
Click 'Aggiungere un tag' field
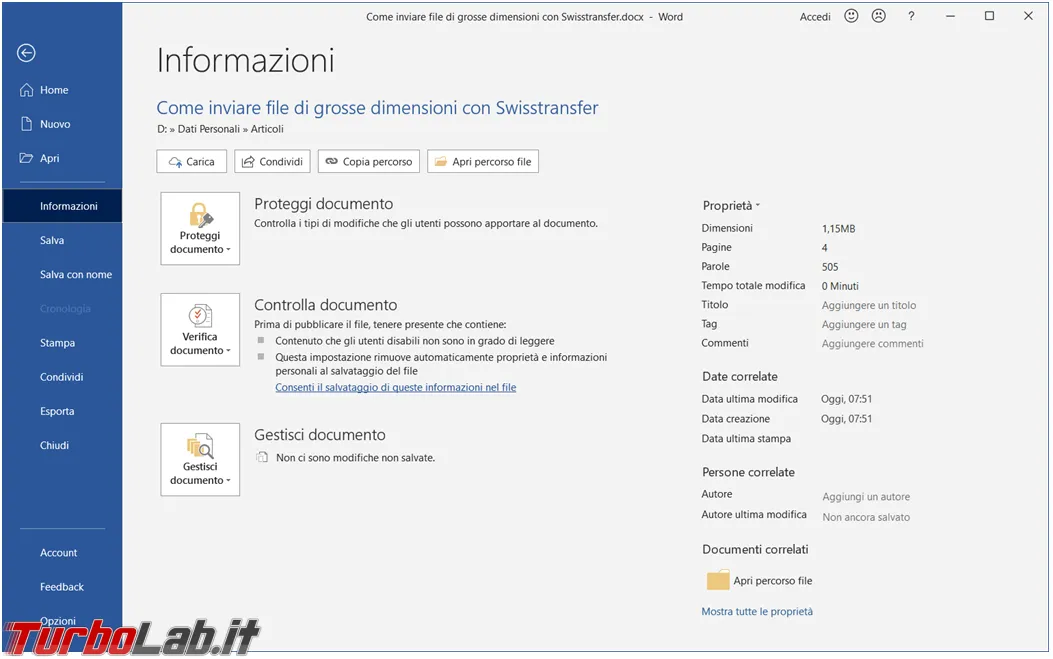coord(864,324)
